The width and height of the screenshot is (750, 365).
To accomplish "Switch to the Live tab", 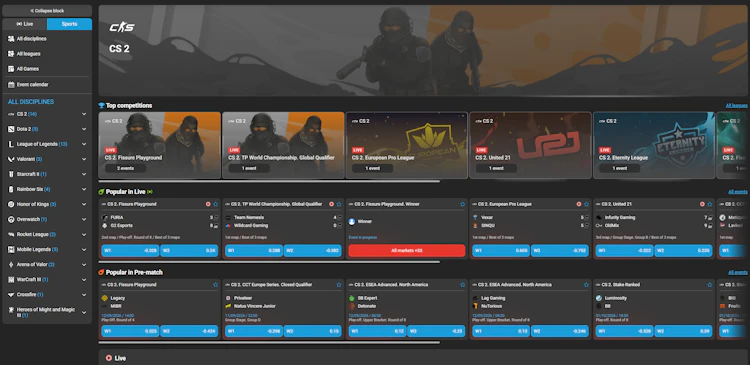I will [24, 24].
